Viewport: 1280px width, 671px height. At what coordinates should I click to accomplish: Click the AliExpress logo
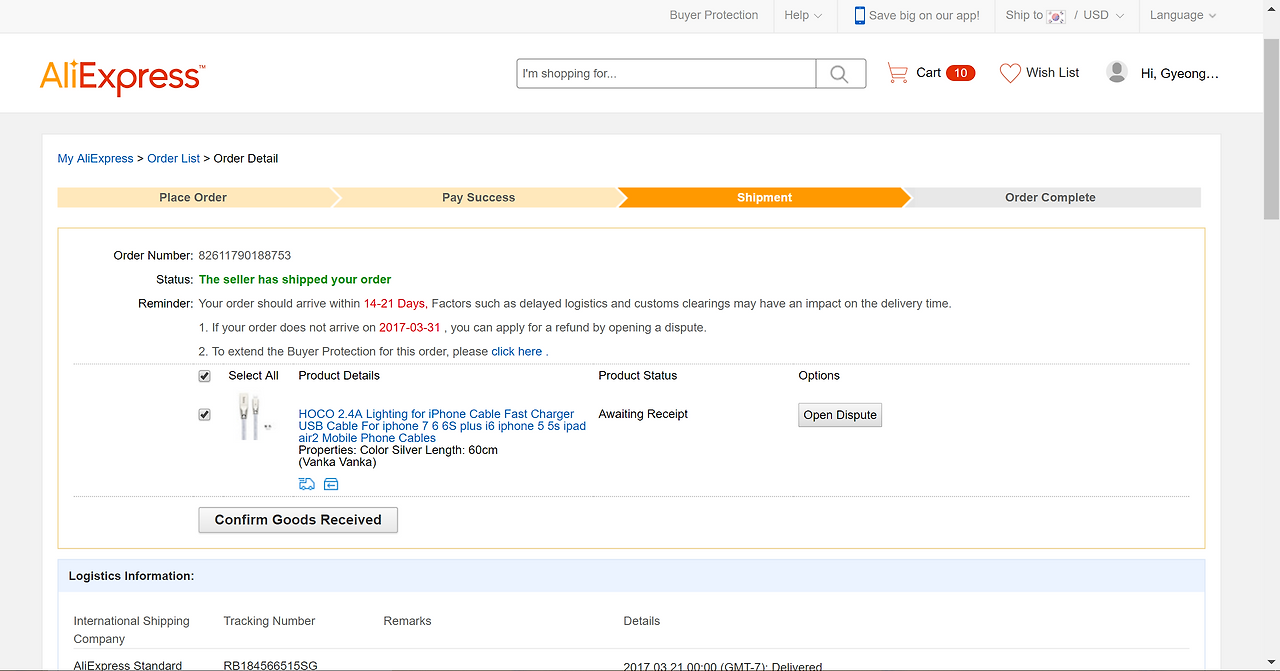pos(122,76)
